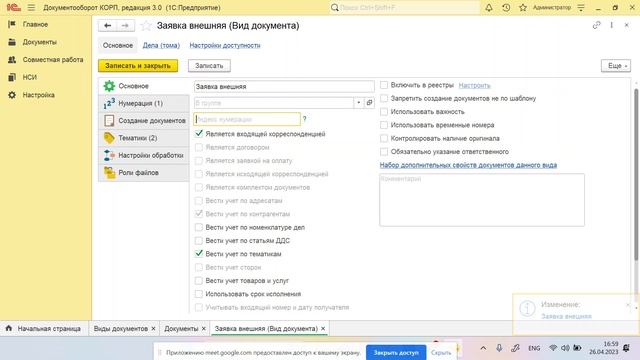Click the Роли файлов folders icon

109,173
